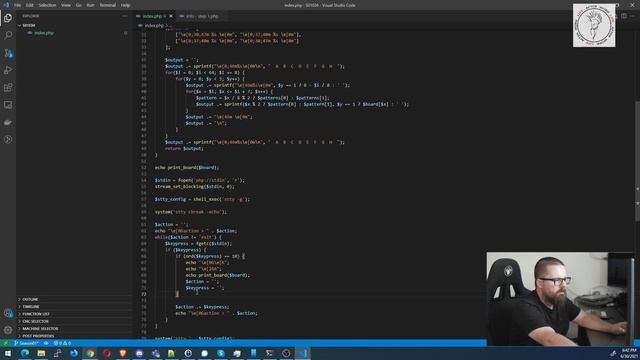Click the Visual Studio Code taskbar icon
The height and width of the screenshot is (360, 640).
tap(302, 353)
